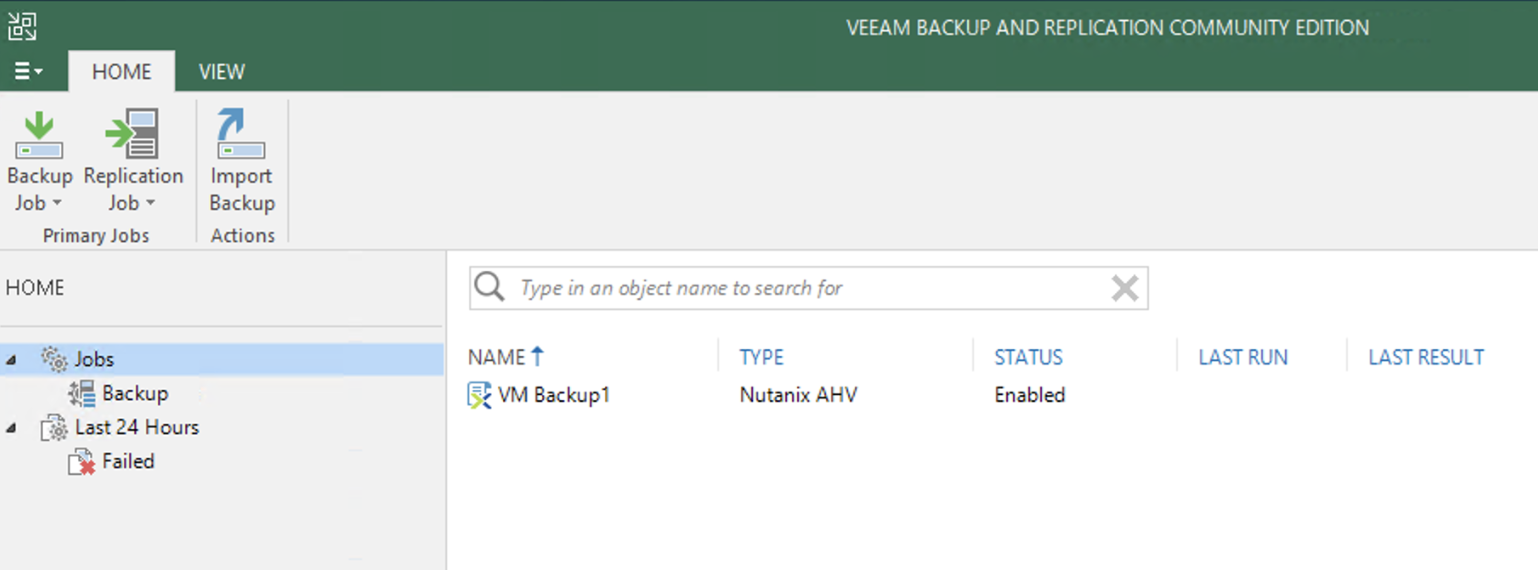This screenshot has height=570, width=1538.
Task: Sort by the STATUS column header
Action: point(1028,357)
